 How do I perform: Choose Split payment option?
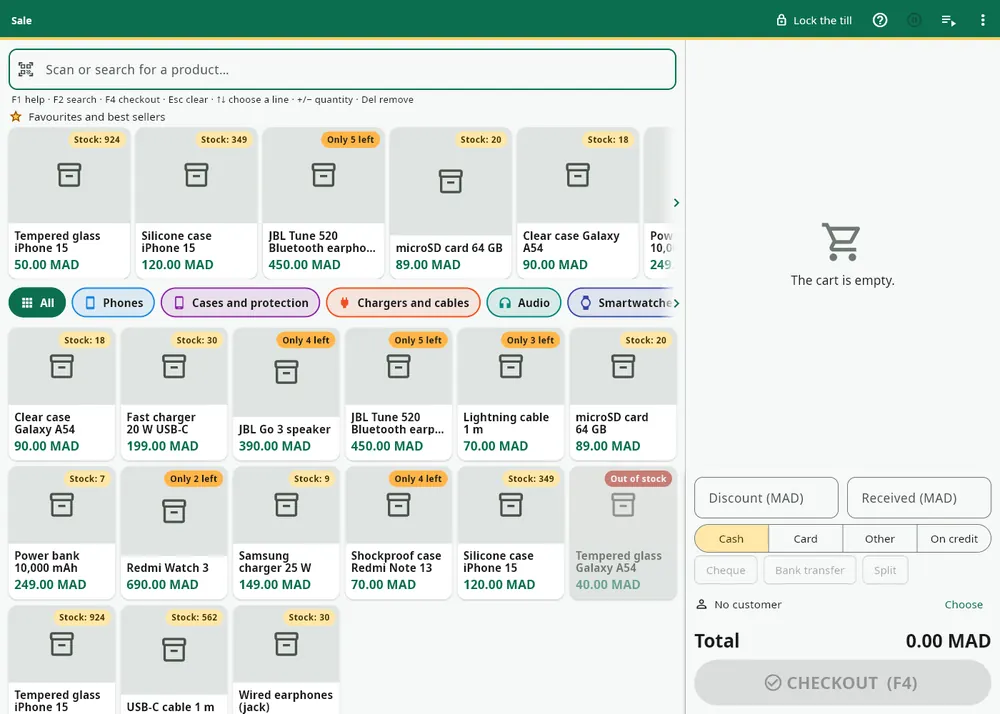pos(885,570)
